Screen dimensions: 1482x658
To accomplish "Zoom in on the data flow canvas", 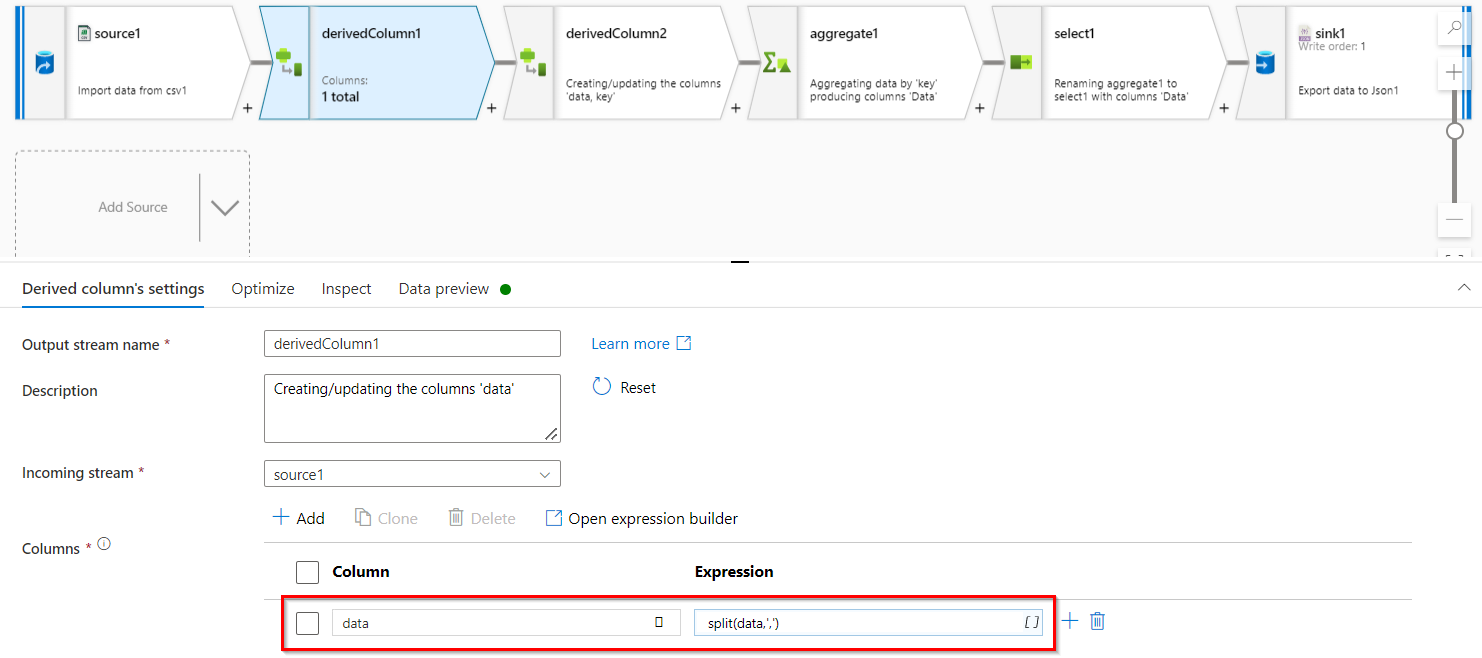I will pyautogui.click(x=1454, y=72).
